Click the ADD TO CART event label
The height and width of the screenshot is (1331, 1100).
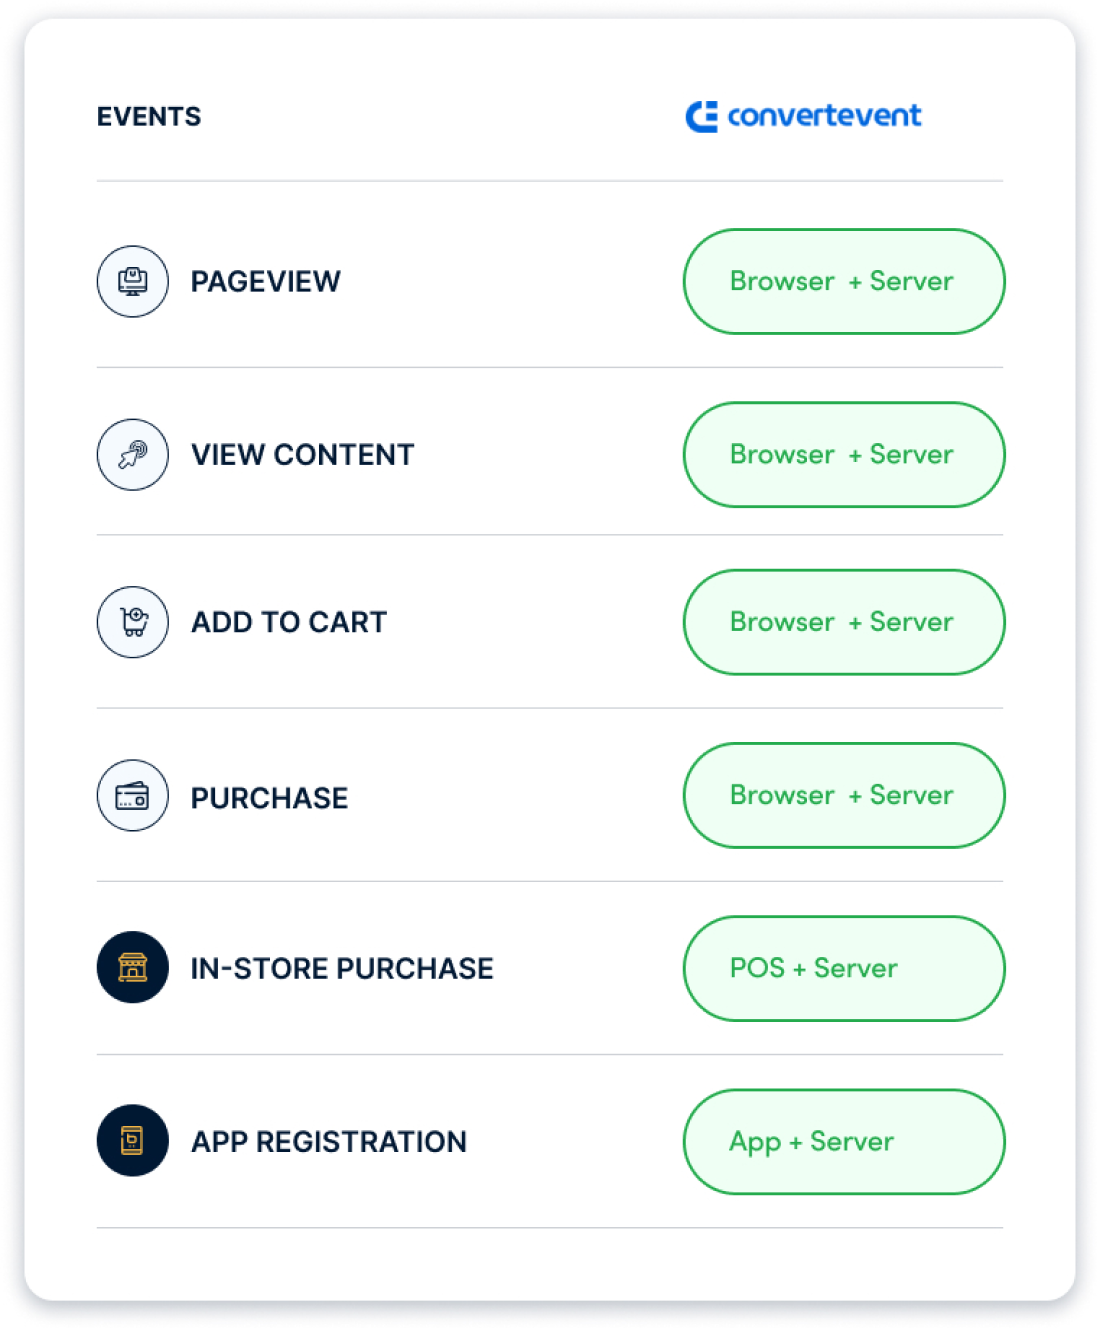[x=289, y=622]
